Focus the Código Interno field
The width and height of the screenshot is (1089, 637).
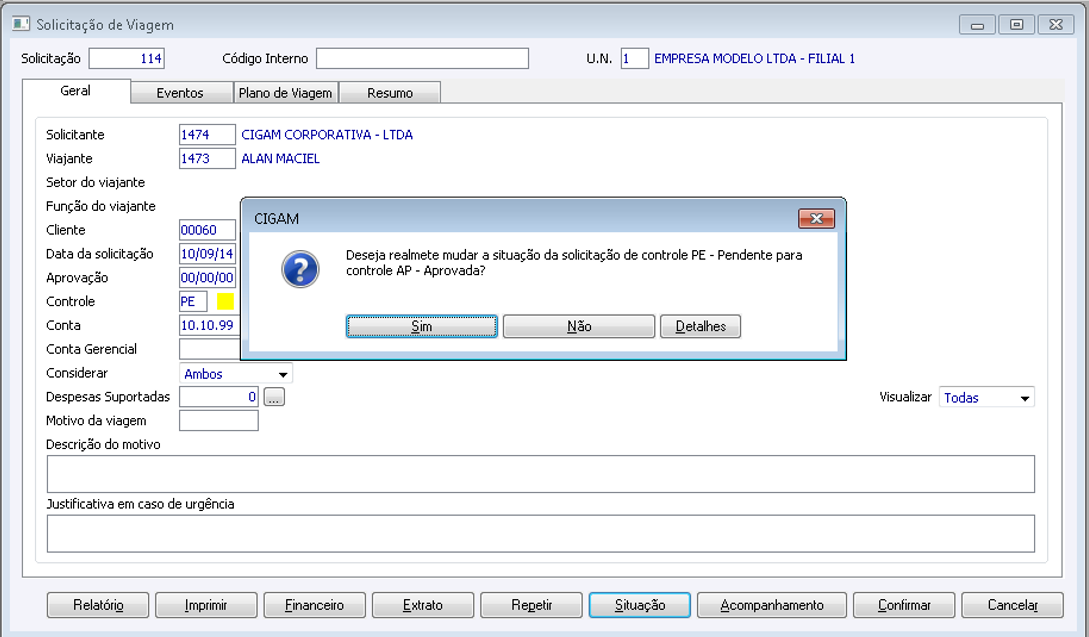422,58
